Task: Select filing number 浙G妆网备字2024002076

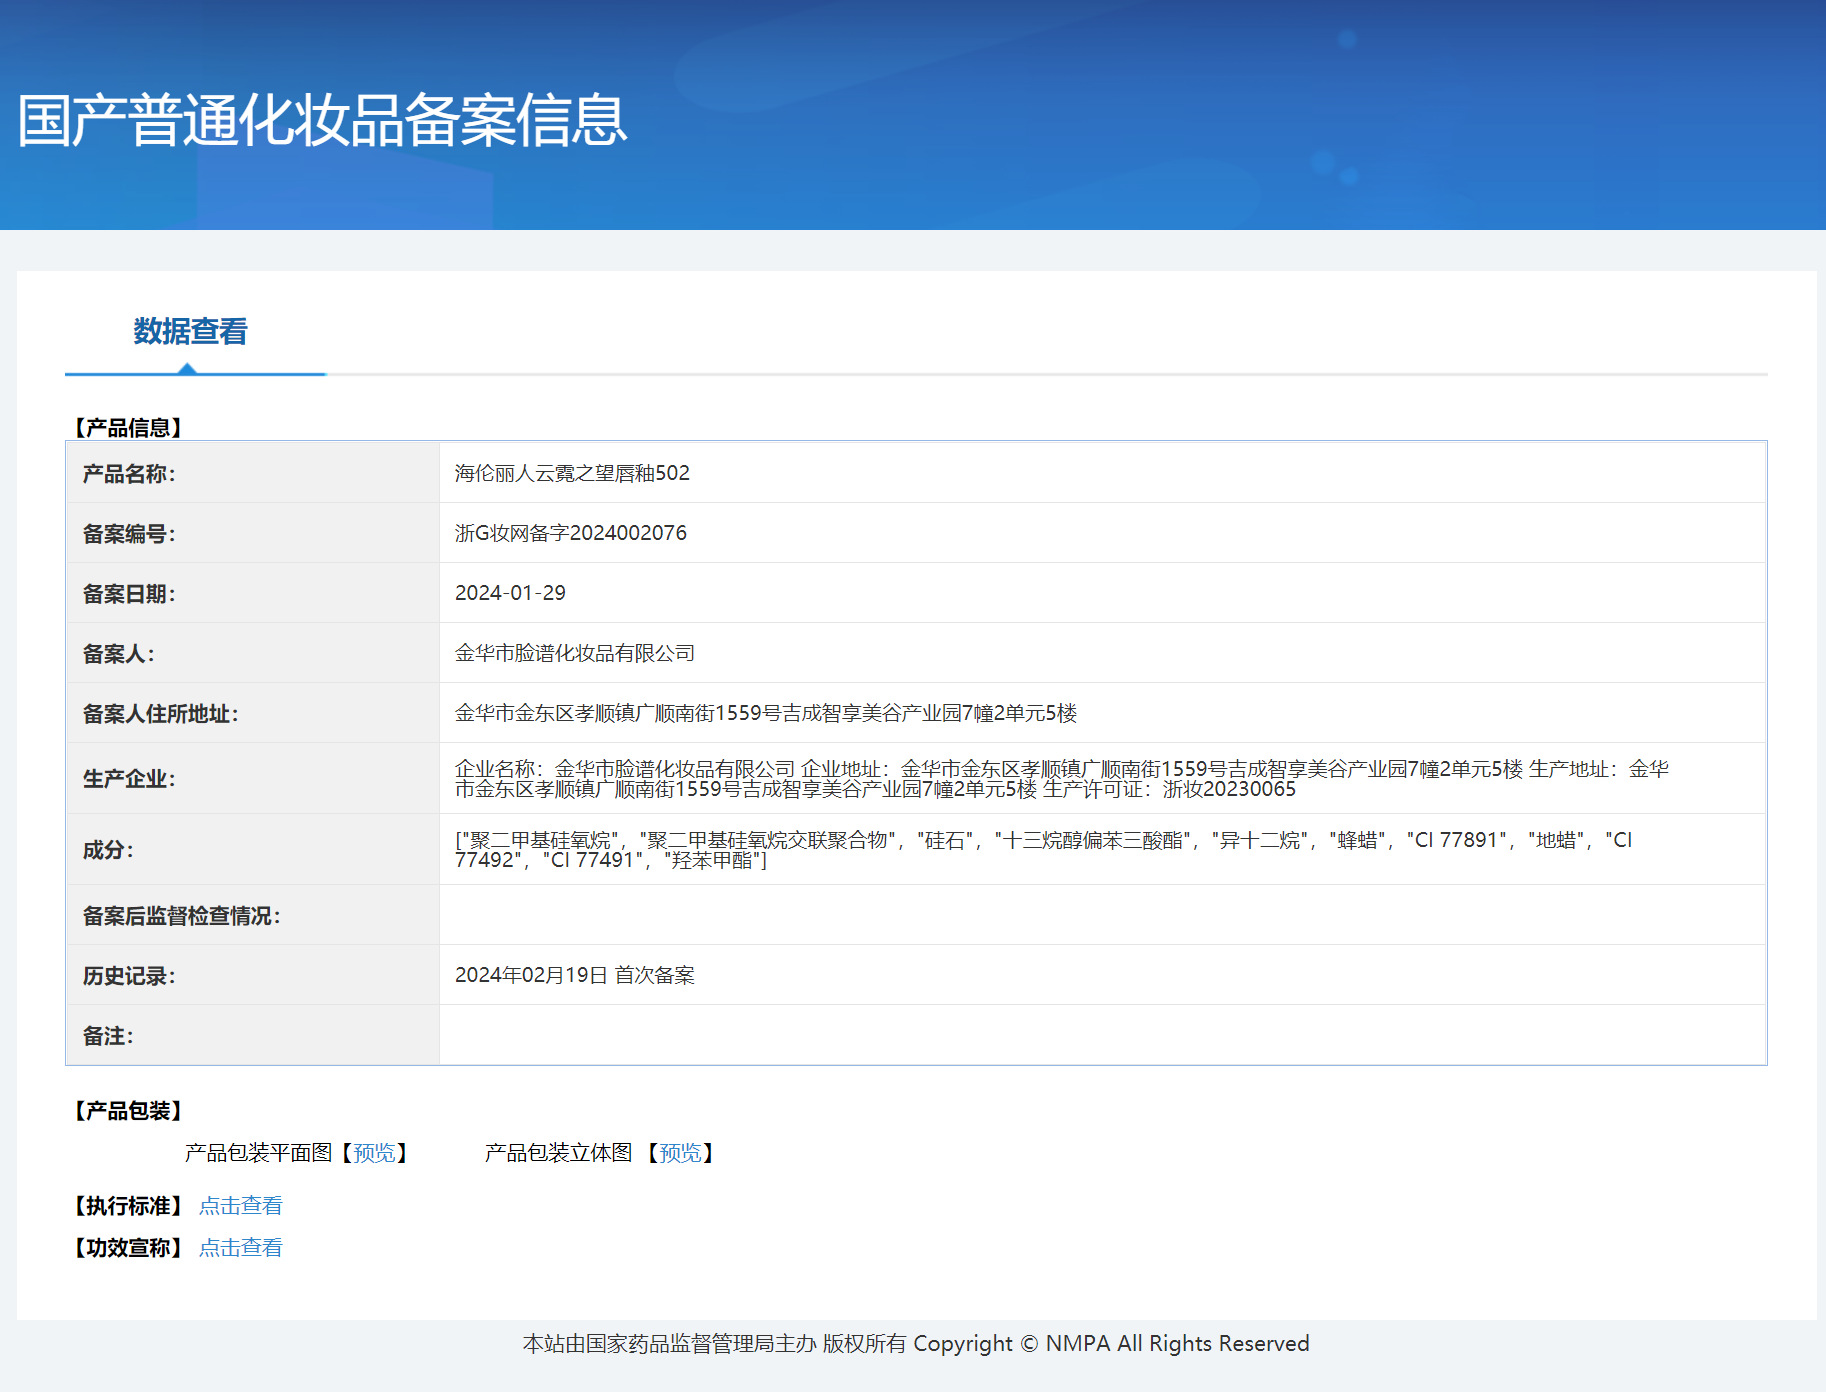Action: click(x=571, y=533)
